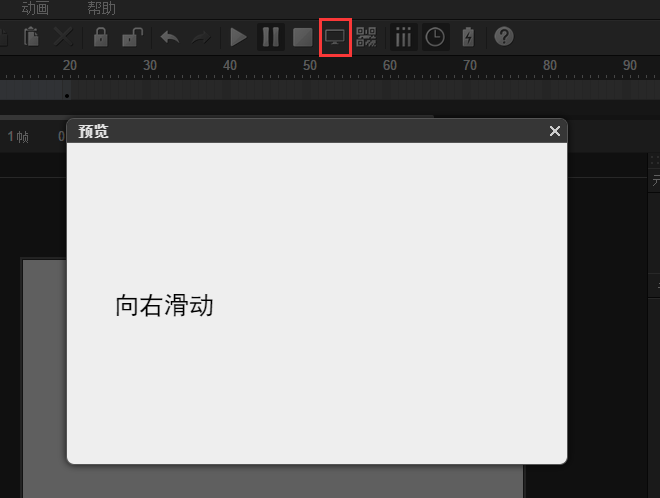Pause the animation playback
This screenshot has height=498, width=660.
(x=270, y=38)
